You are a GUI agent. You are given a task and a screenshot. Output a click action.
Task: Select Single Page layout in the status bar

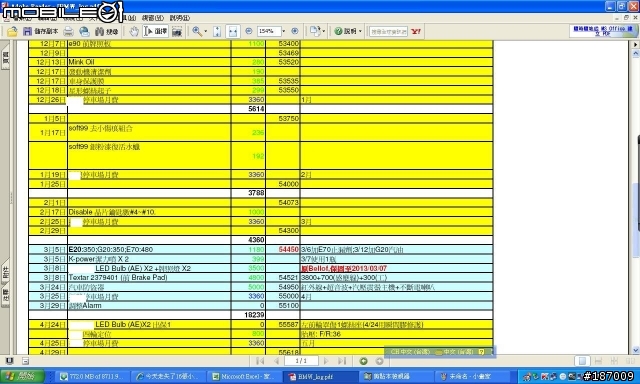[582, 361]
